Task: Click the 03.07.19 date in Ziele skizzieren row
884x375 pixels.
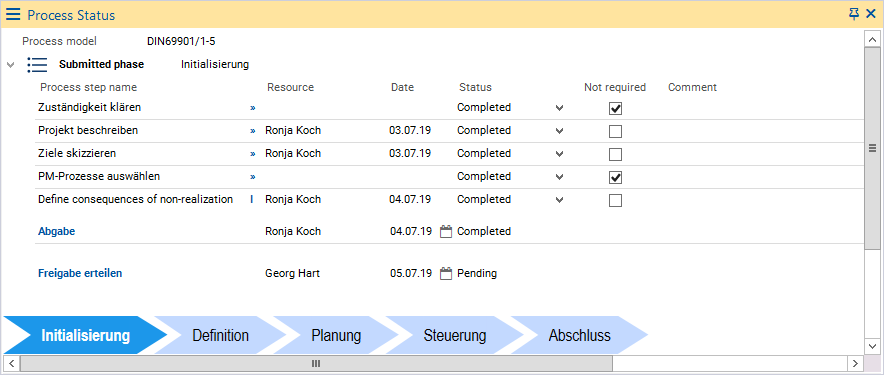Action: 410,153
